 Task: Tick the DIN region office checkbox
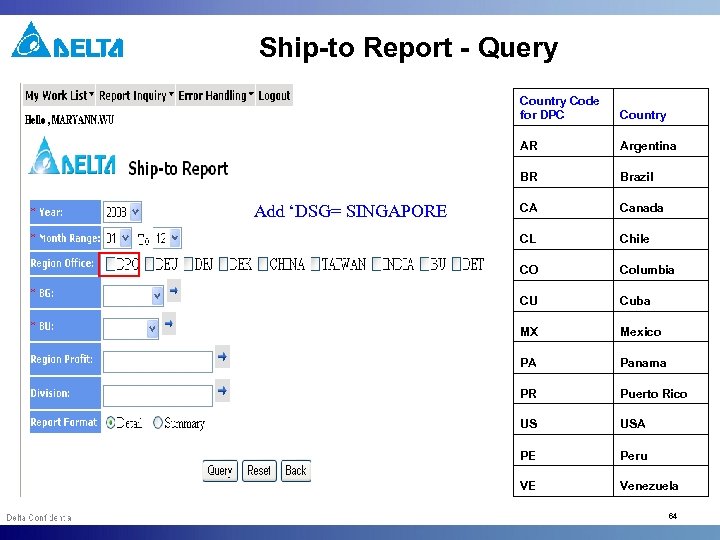pos(188,264)
